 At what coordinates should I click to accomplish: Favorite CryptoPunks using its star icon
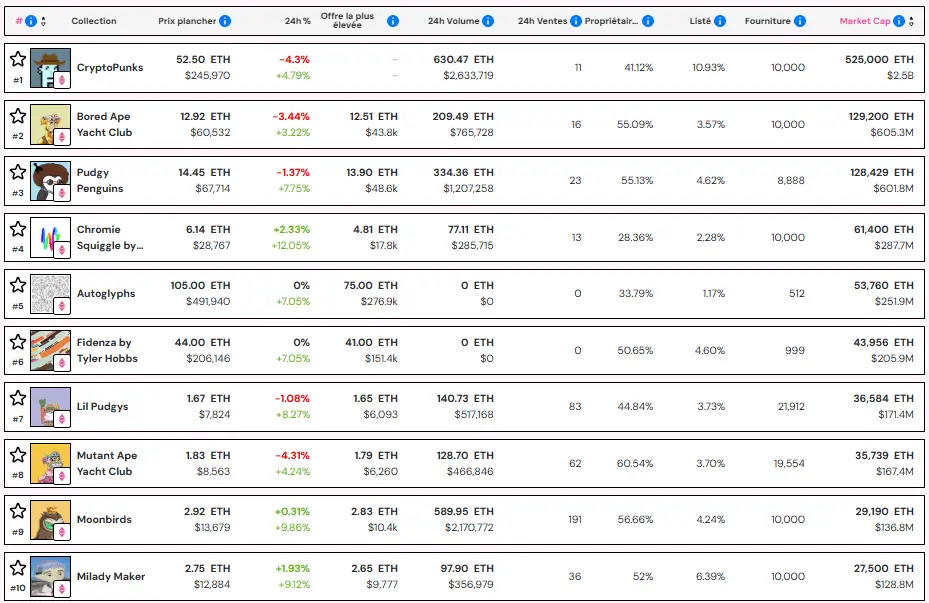click(x=17, y=59)
